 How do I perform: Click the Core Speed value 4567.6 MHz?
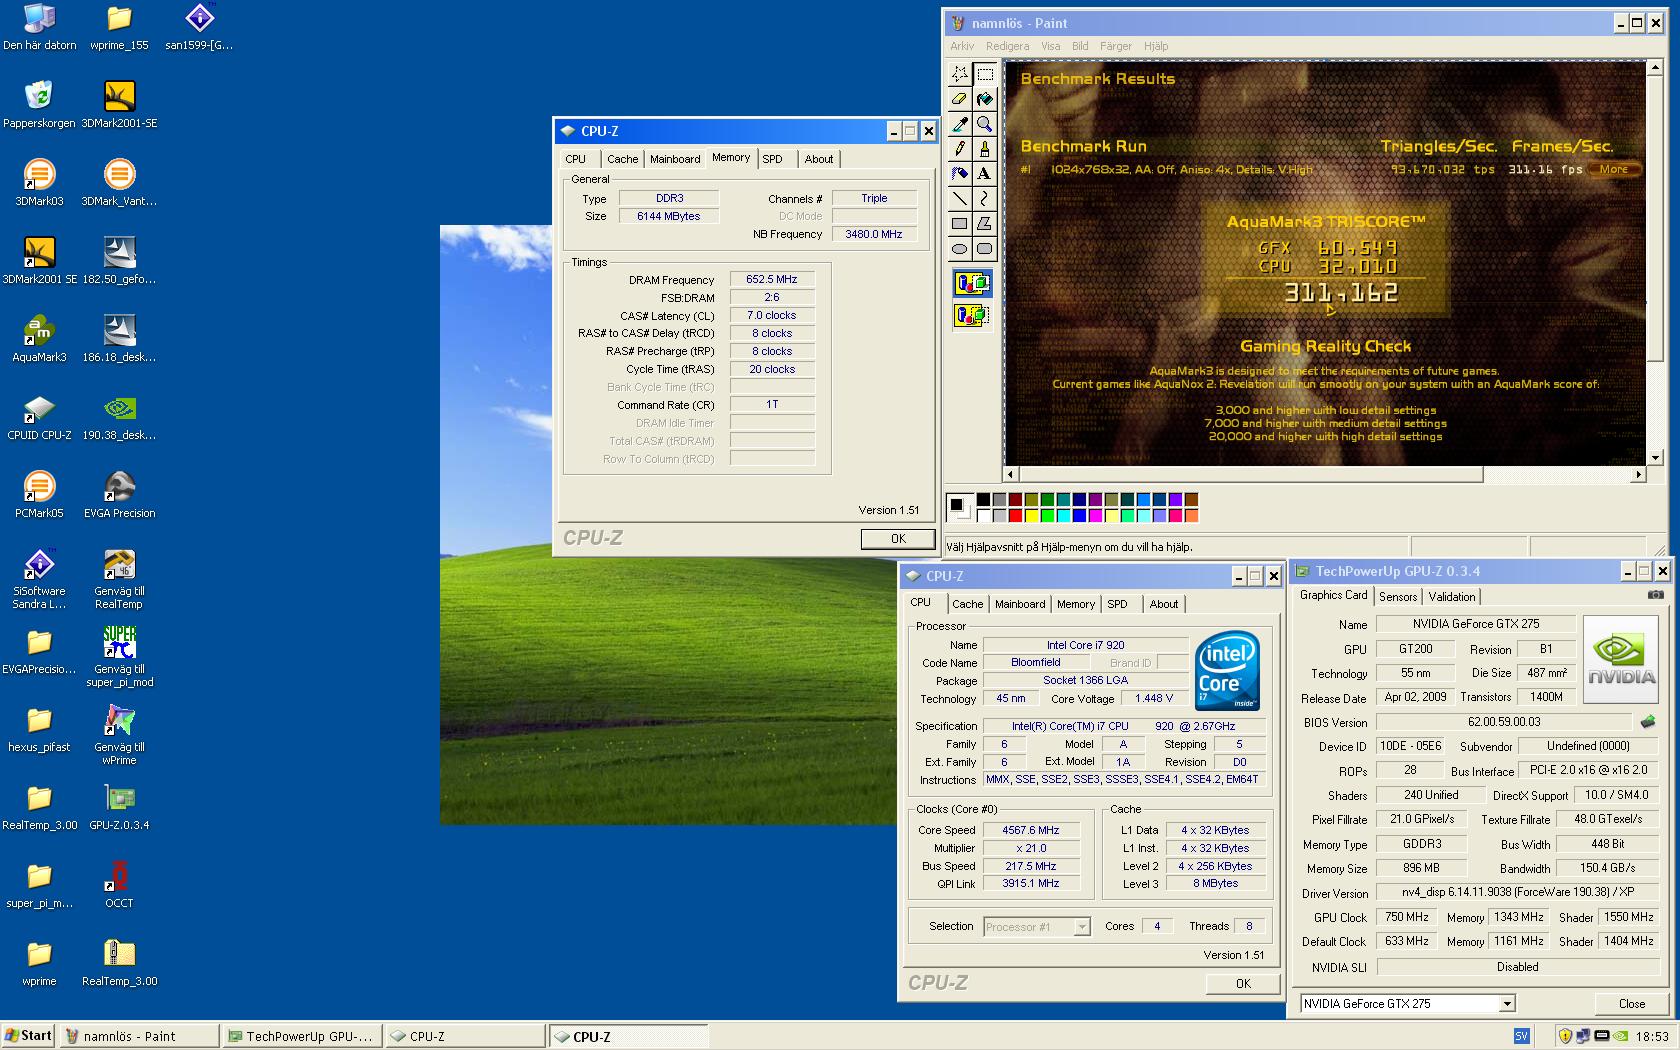point(1030,830)
